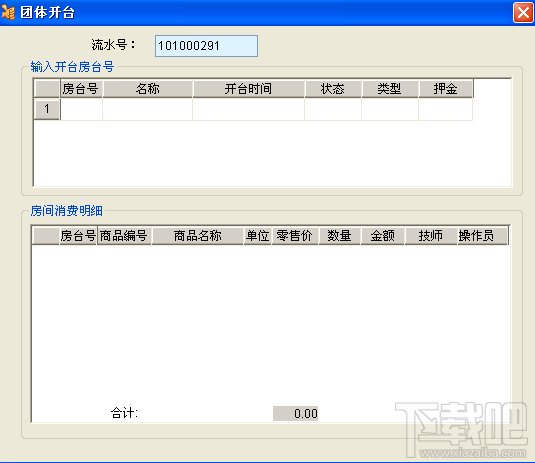Click the 状态 cell in row 1

(x=333, y=109)
